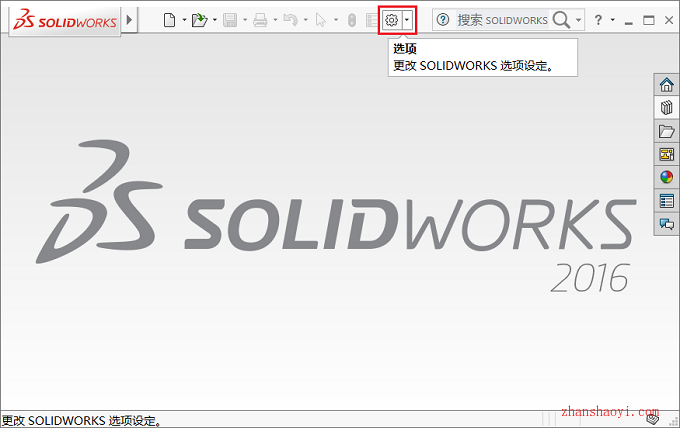This screenshot has width=680, height=428.
Task: Open the SOLIDWORKS Forum chat tab
Action: 667,224
